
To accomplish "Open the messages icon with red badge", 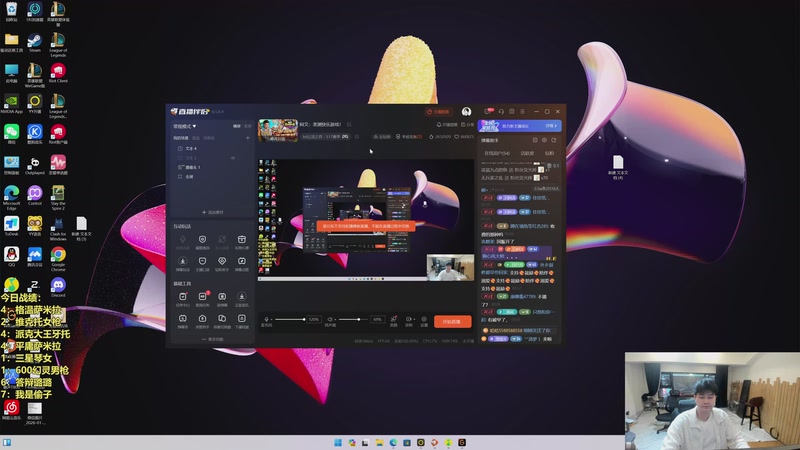I will coord(489,111).
